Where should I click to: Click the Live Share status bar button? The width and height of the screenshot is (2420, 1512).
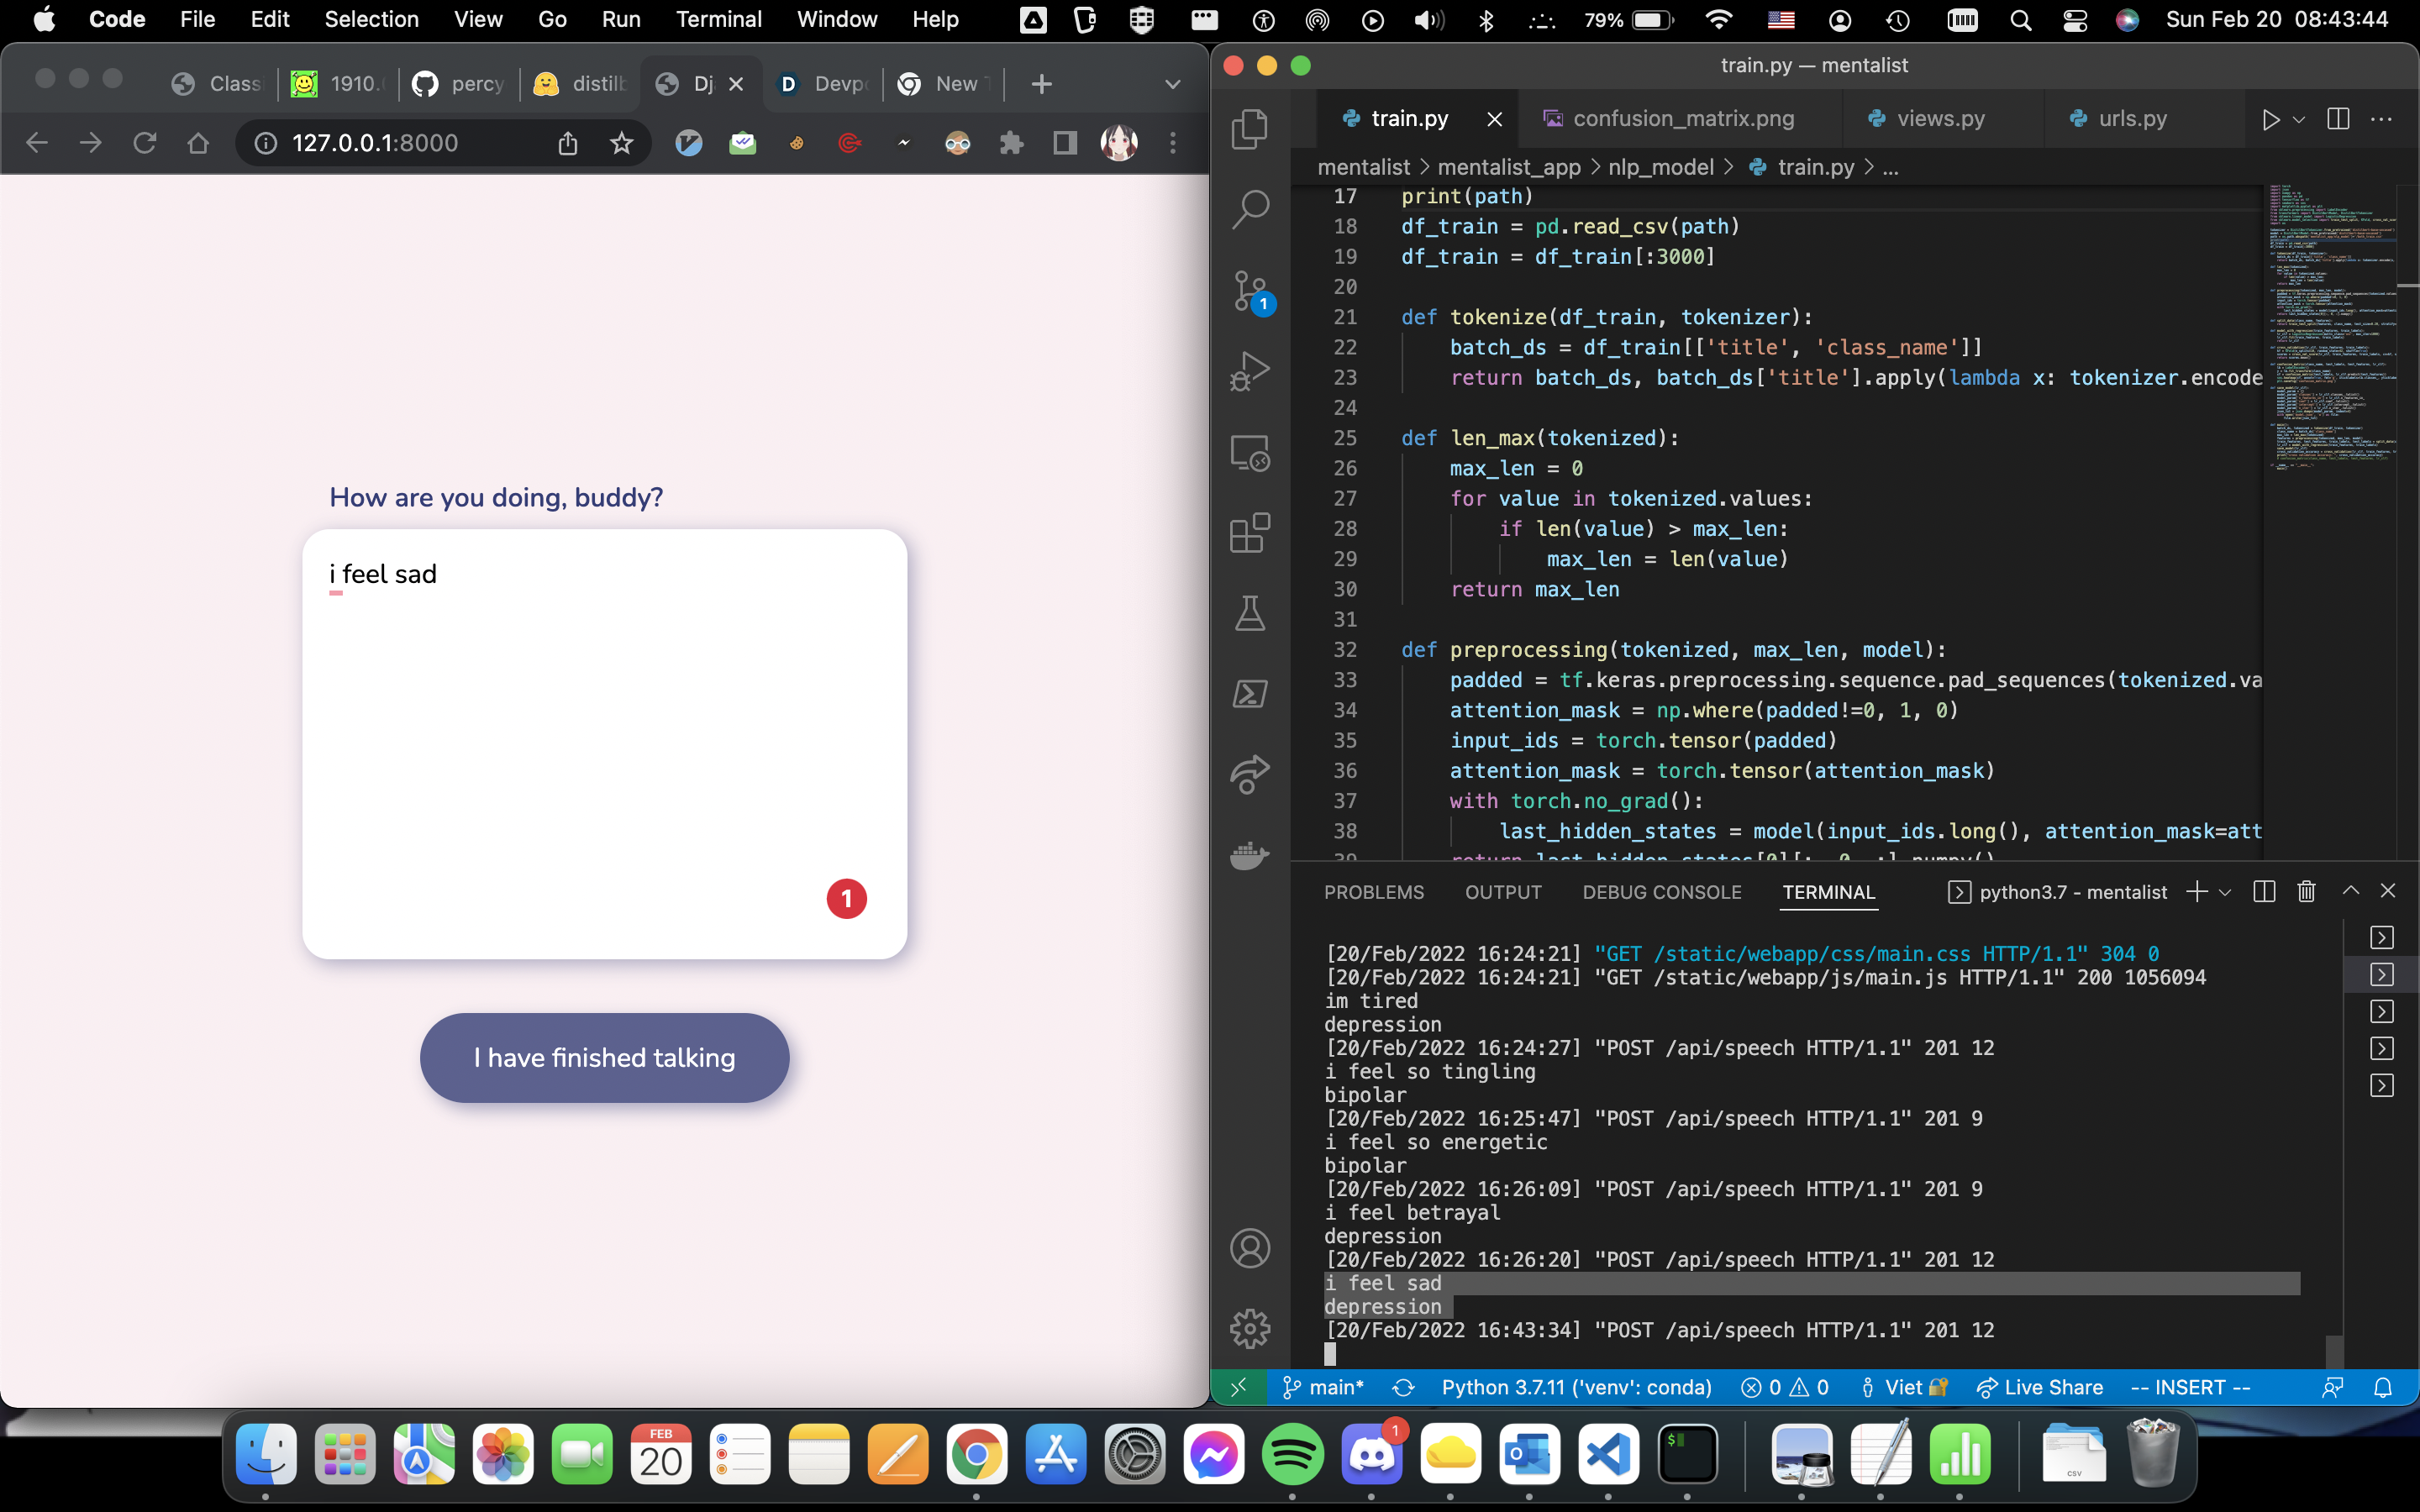pyautogui.click(x=2039, y=1387)
